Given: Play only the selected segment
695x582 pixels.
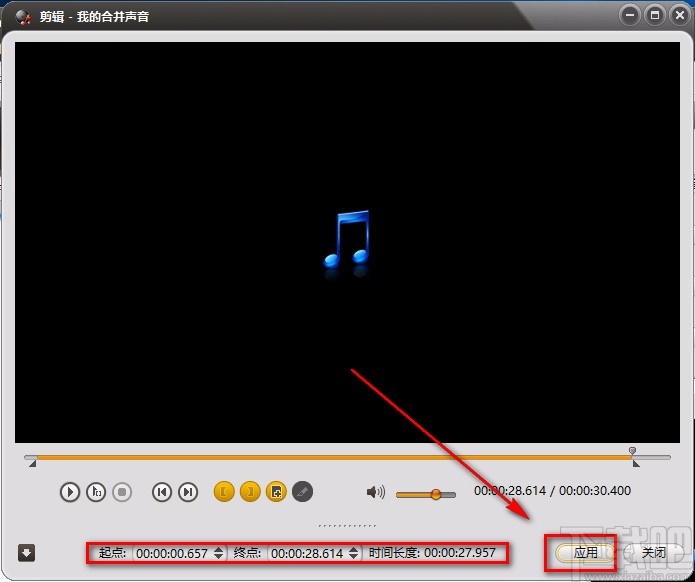Looking at the screenshot, I should tap(96, 492).
